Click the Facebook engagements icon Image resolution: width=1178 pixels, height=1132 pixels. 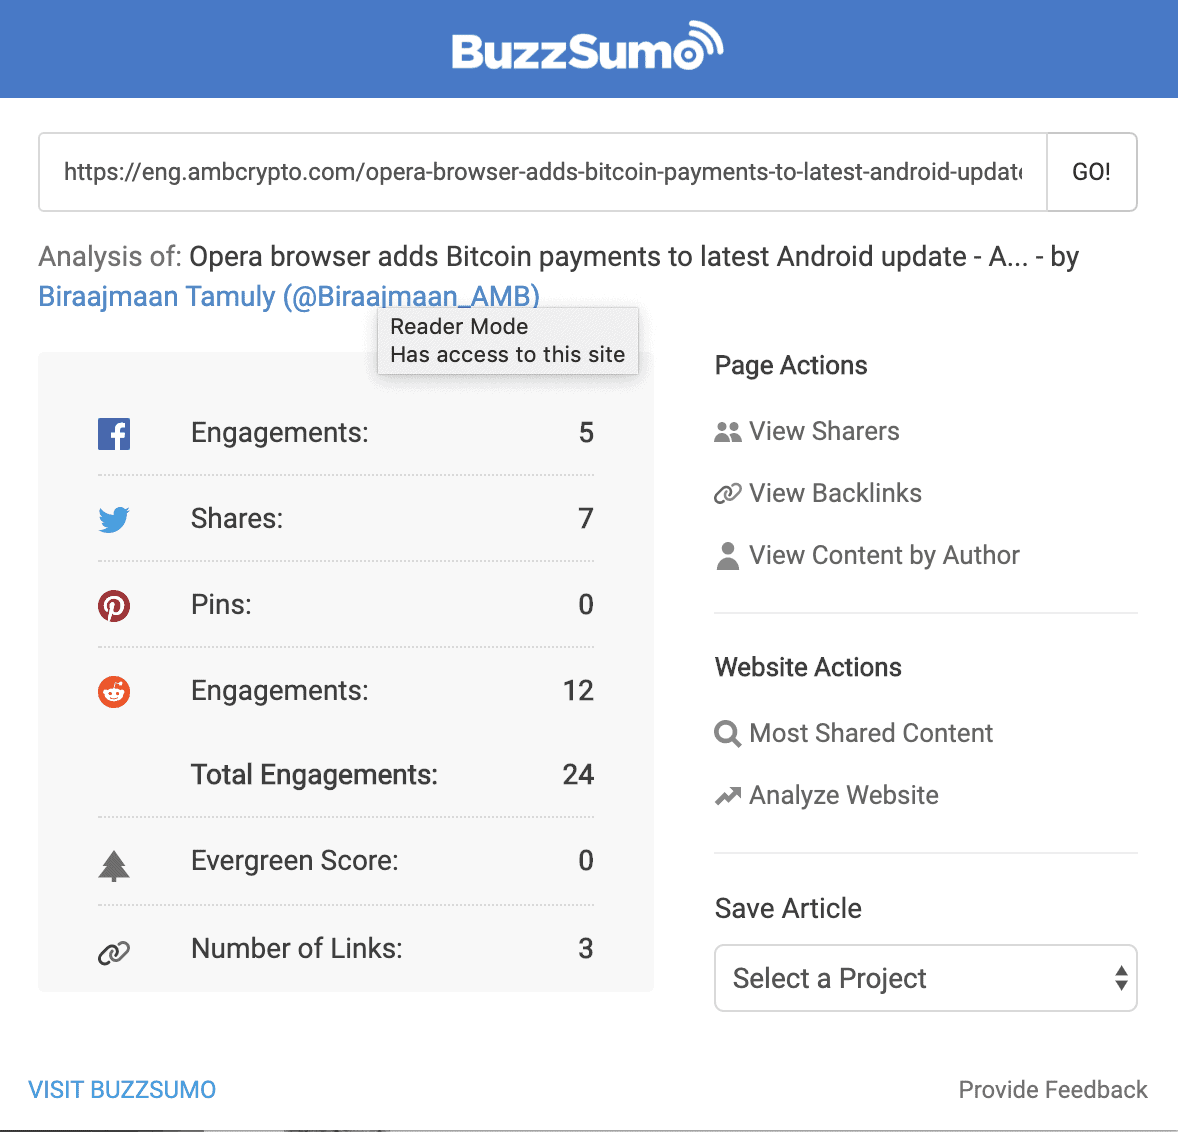(113, 433)
